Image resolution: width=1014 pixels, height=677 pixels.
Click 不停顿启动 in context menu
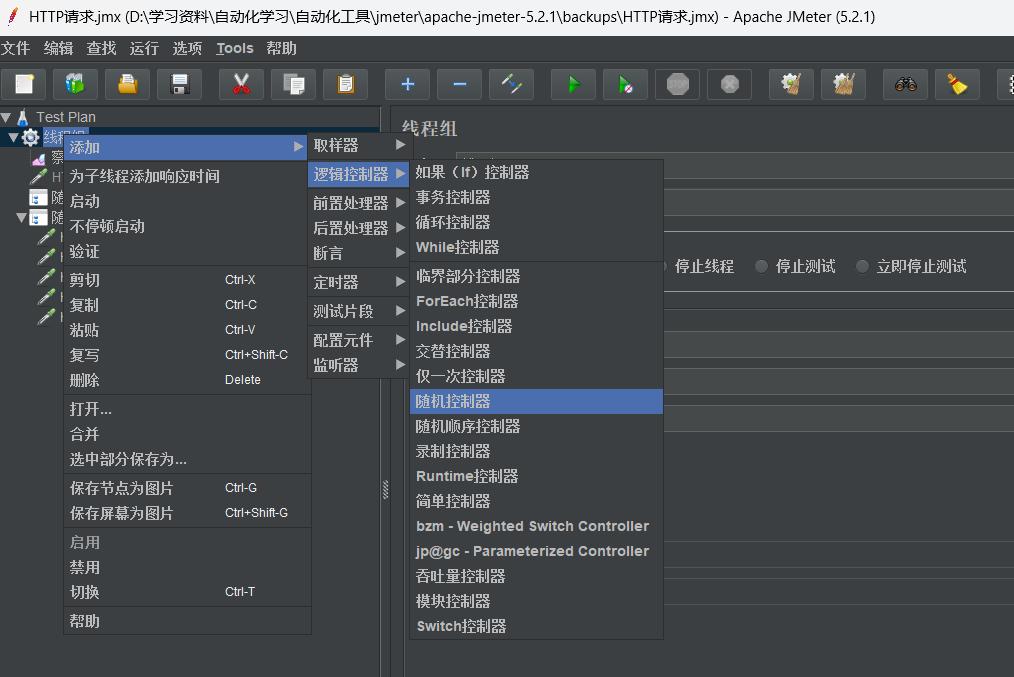point(187,226)
